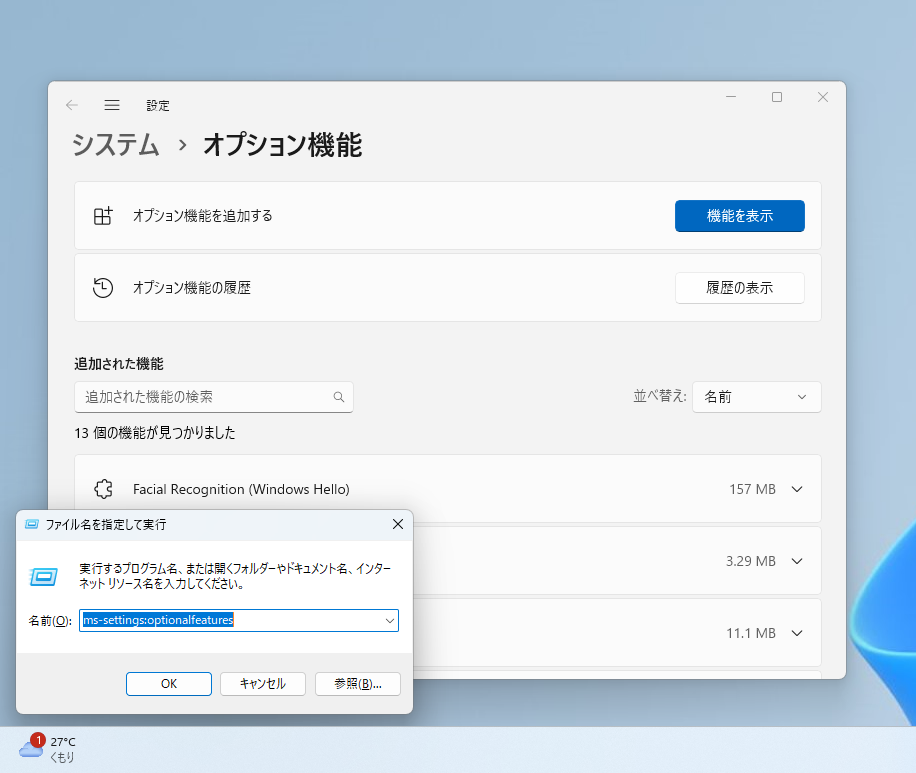Click the 追加された機能の検索 search field

[x=200, y=397]
